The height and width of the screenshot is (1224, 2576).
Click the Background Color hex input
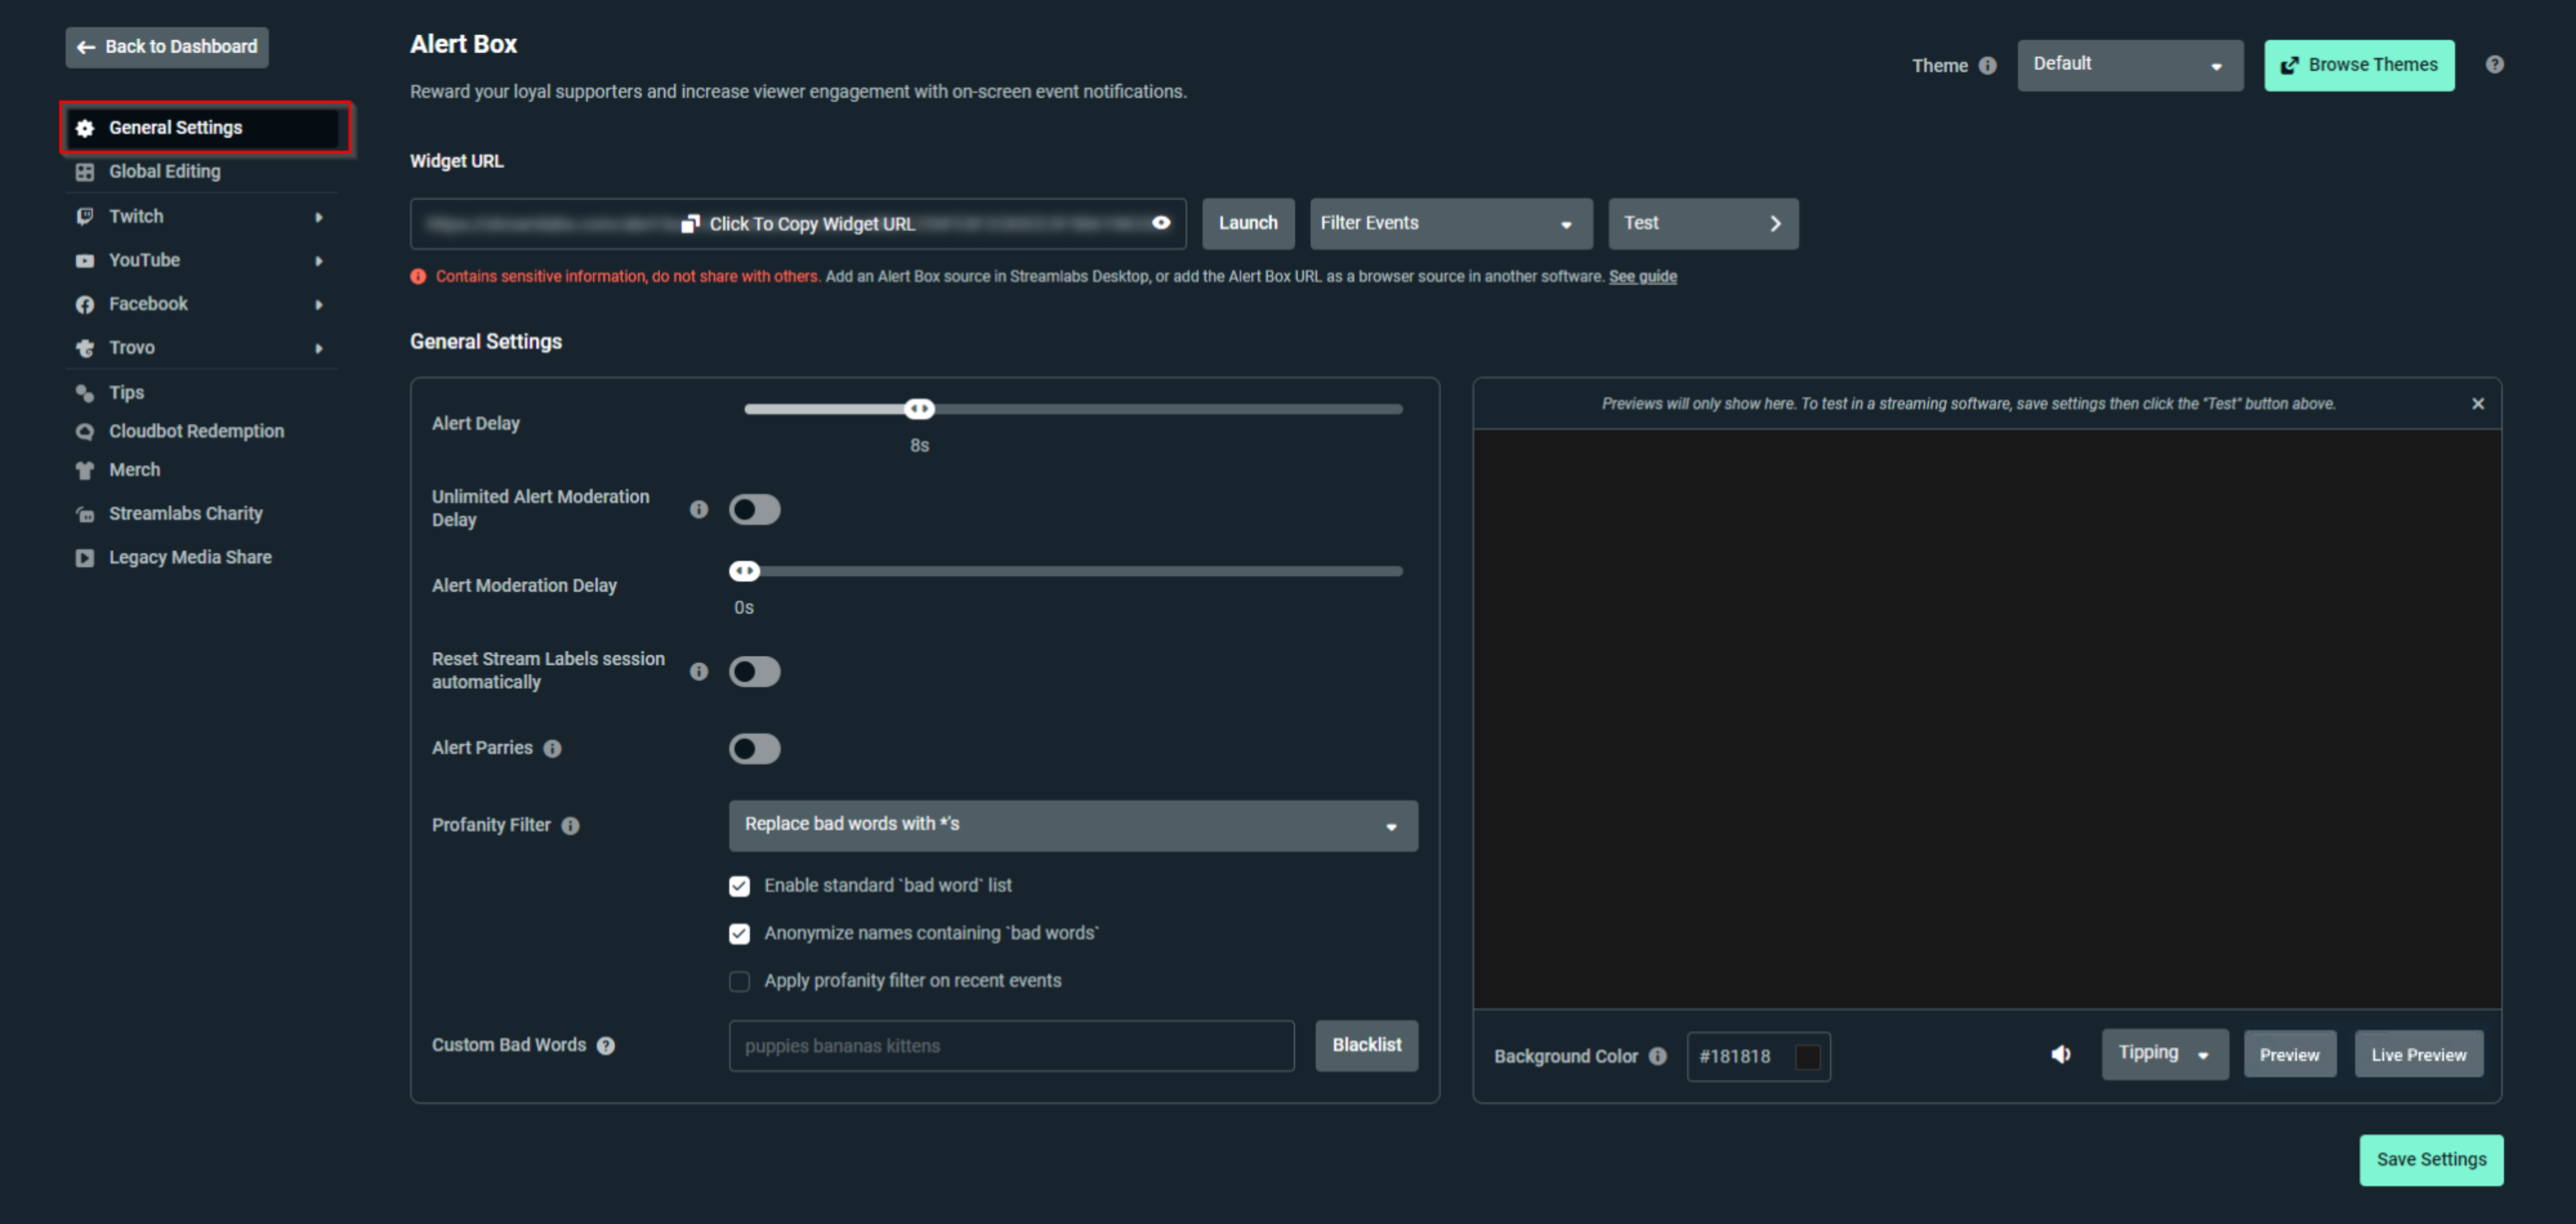coord(1758,1057)
